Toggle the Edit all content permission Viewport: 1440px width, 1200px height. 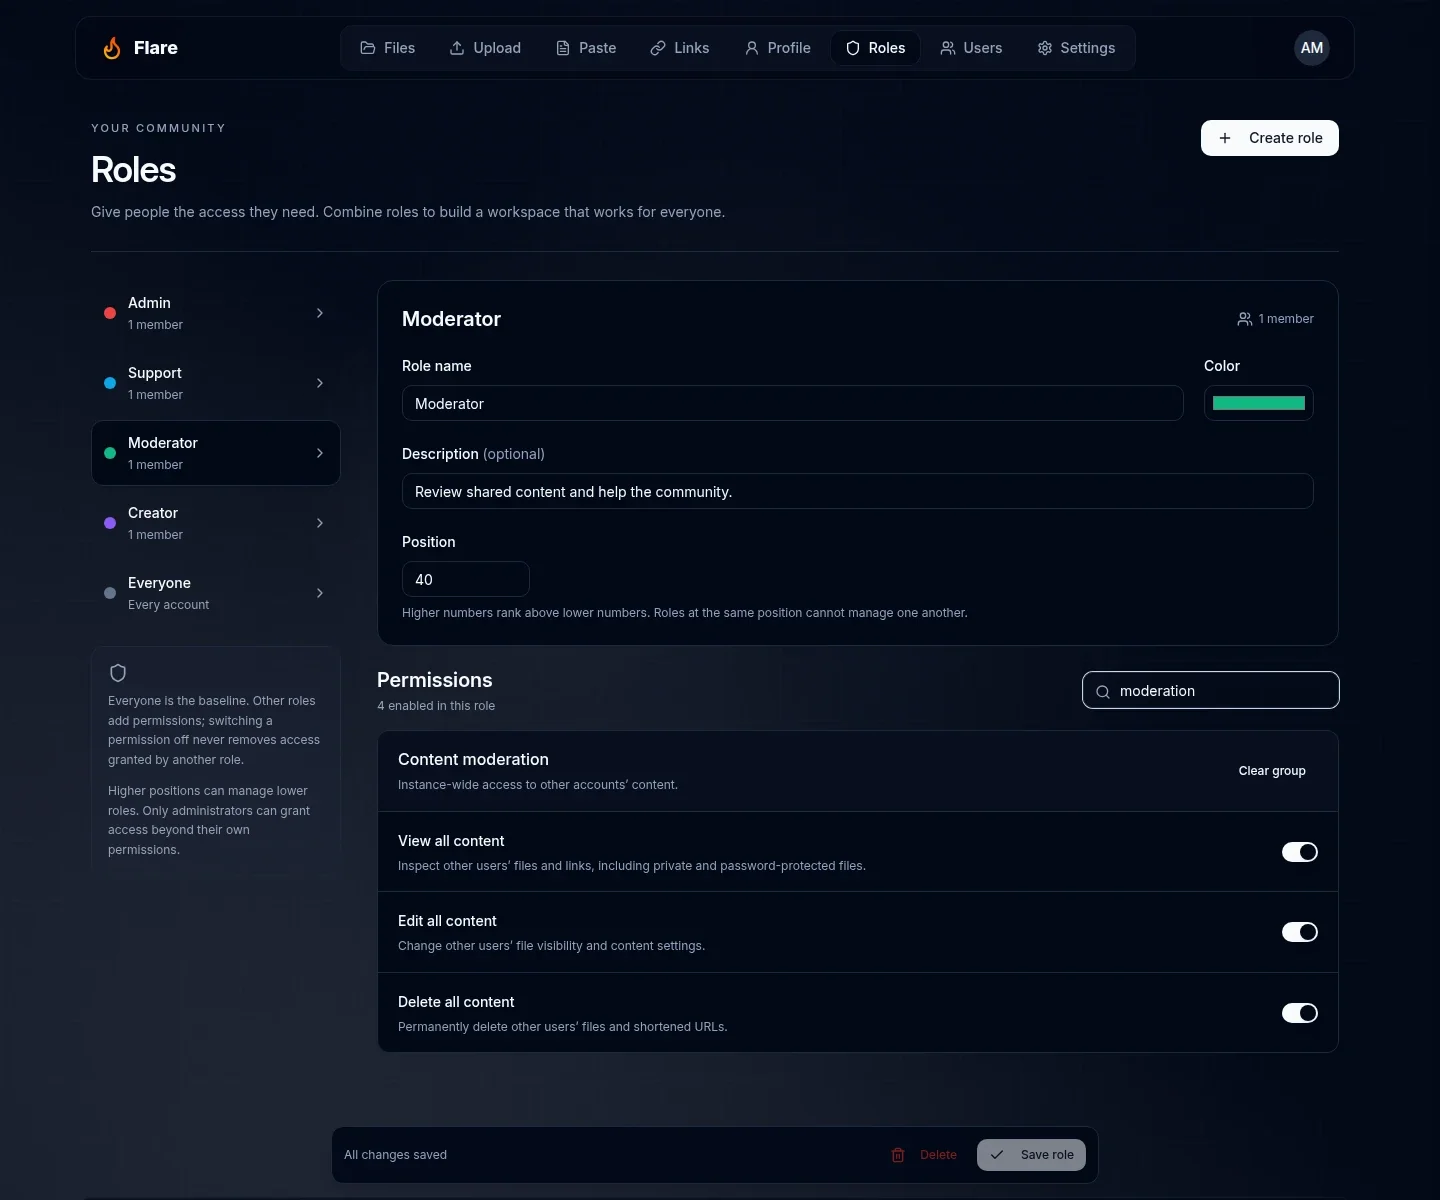click(x=1300, y=932)
